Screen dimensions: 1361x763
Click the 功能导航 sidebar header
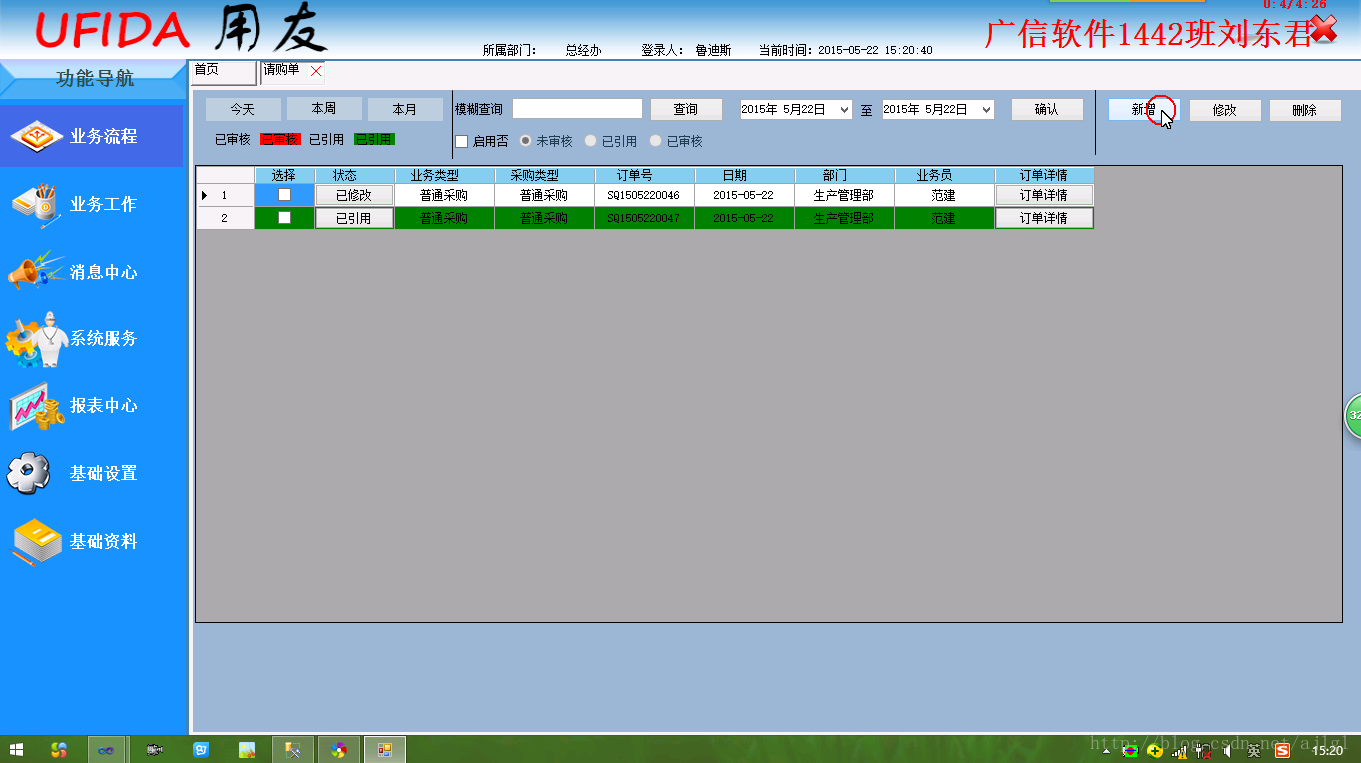tap(93, 79)
